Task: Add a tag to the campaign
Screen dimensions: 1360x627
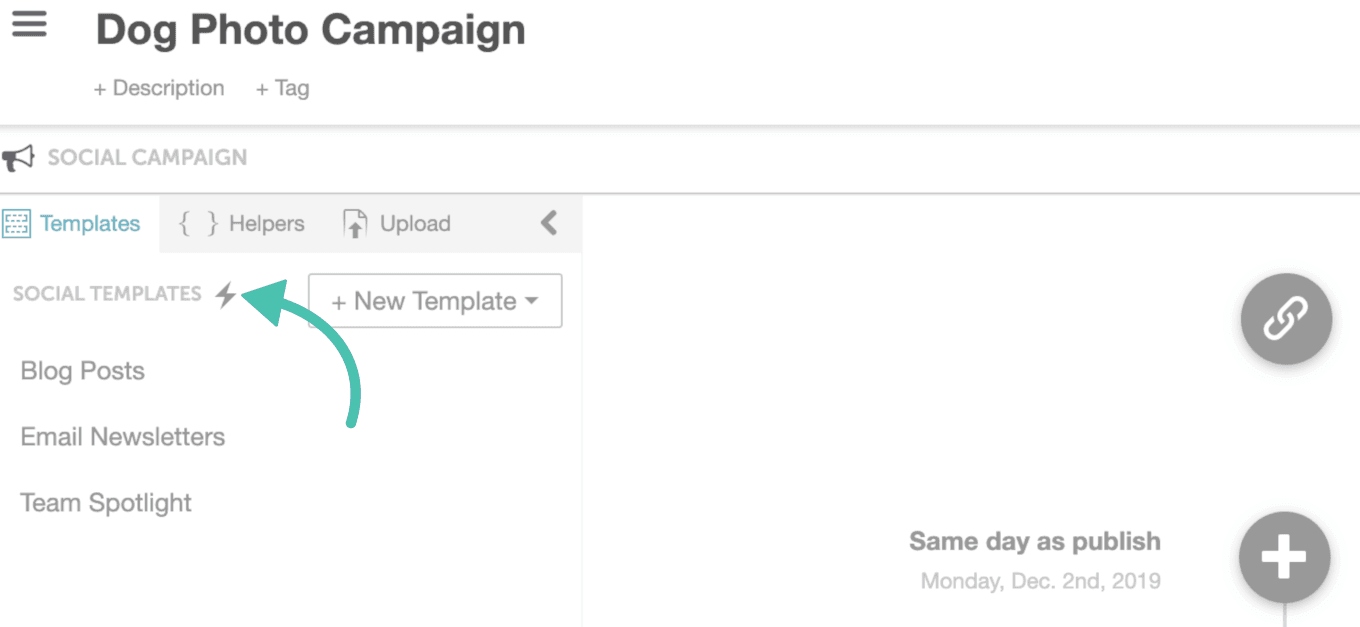Action: 282,88
